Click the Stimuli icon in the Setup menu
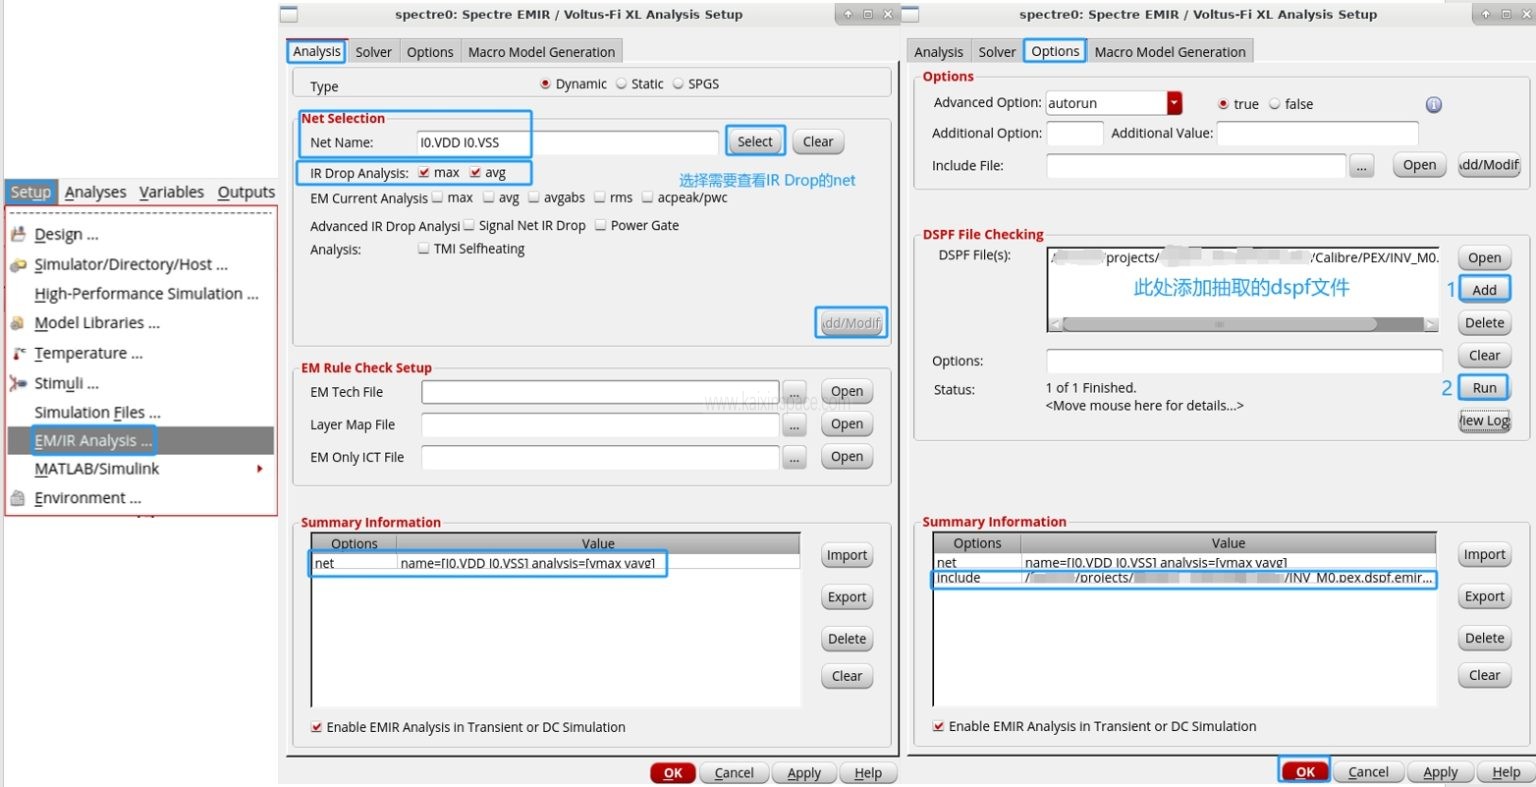Screen dimensions: 1536x787 point(18,382)
